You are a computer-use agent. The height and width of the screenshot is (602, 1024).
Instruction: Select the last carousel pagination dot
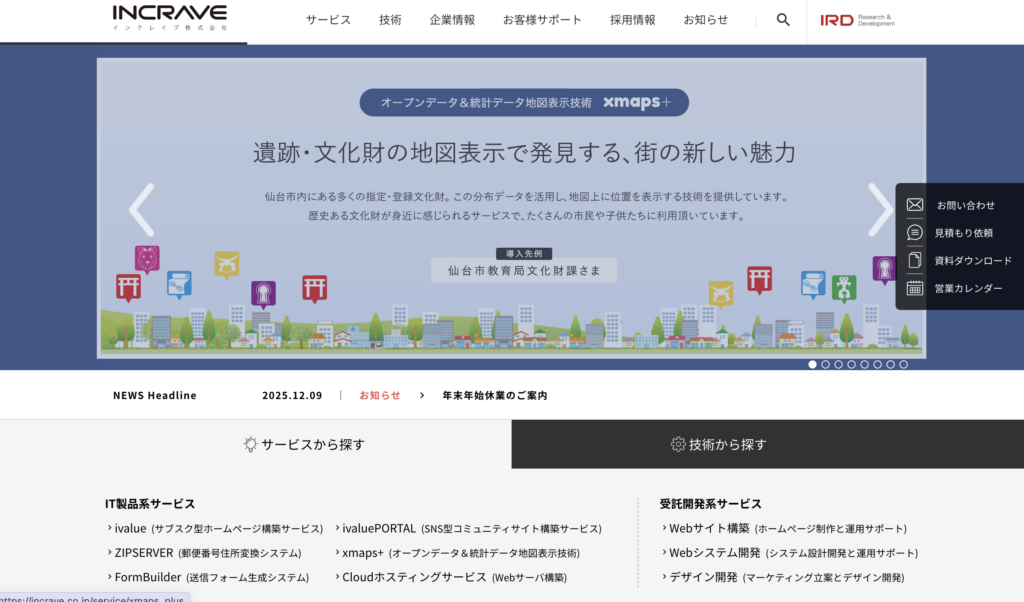pyautogui.click(x=903, y=365)
